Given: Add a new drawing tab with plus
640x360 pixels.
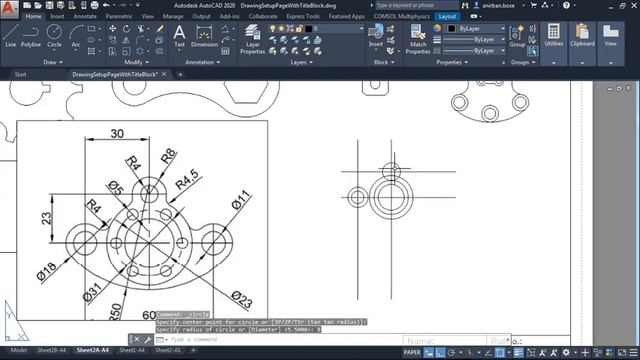Looking at the screenshot, I should pos(180,74).
